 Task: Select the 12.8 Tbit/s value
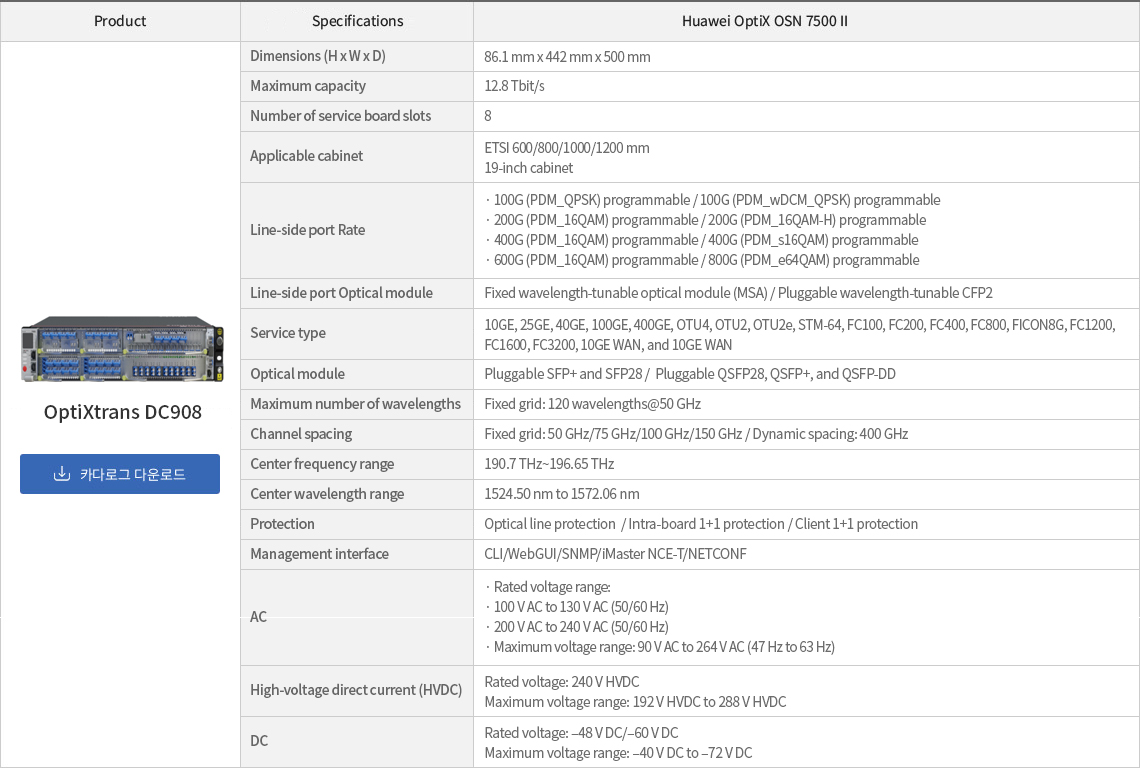coord(514,86)
